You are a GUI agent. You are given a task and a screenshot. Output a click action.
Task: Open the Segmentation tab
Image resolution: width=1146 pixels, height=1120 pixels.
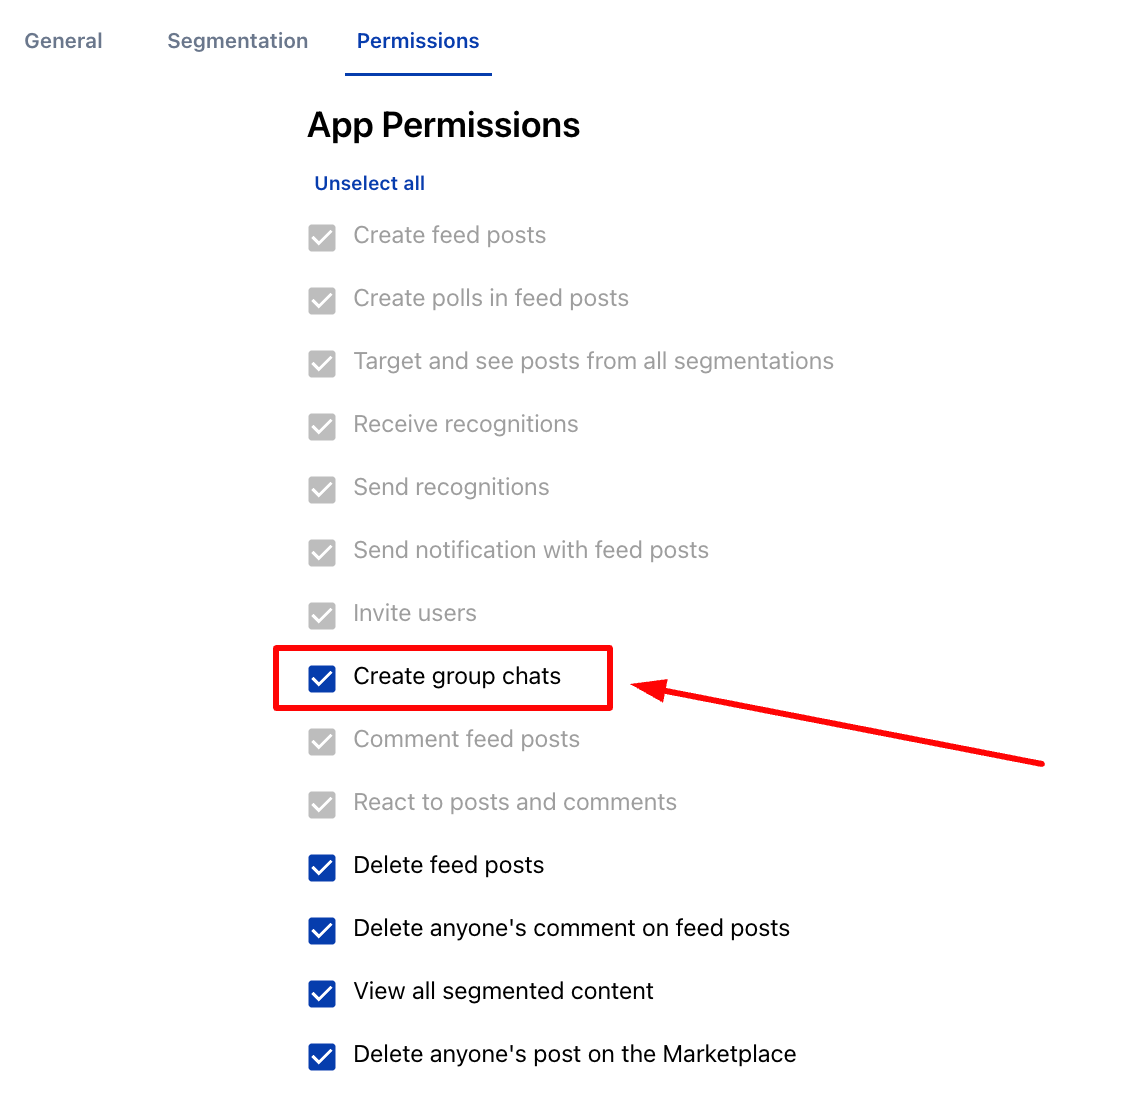[238, 41]
